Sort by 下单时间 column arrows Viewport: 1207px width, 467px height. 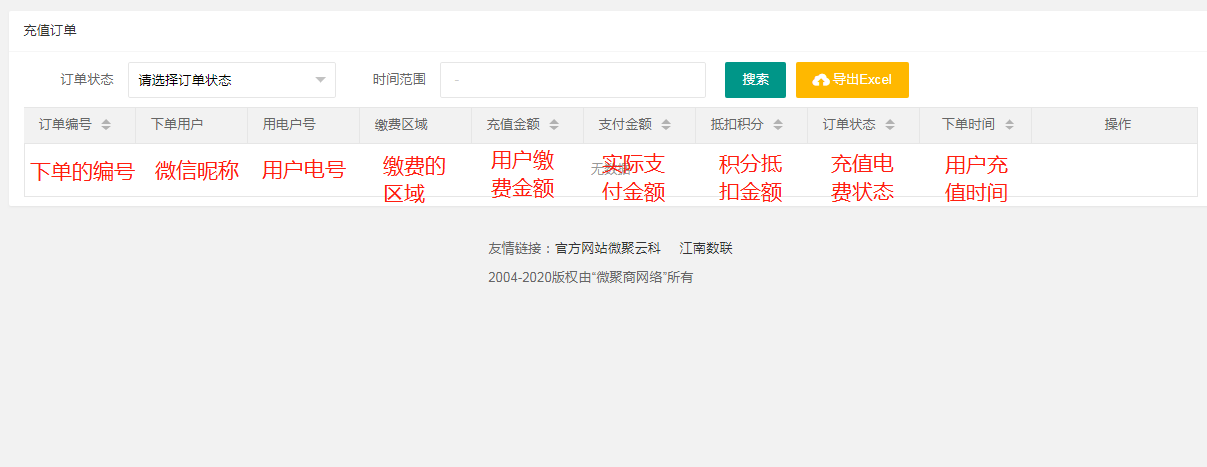pos(1009,125)
